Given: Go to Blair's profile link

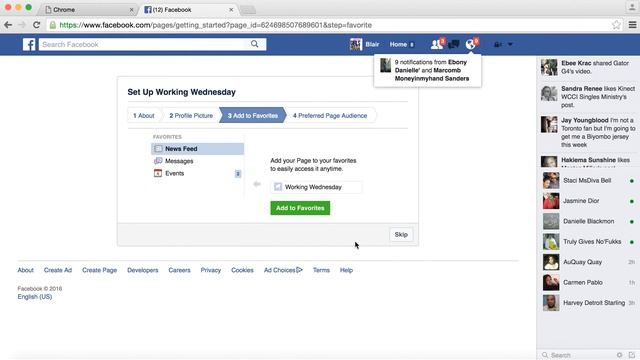Looking at the screenshot, I should point(372,44).
